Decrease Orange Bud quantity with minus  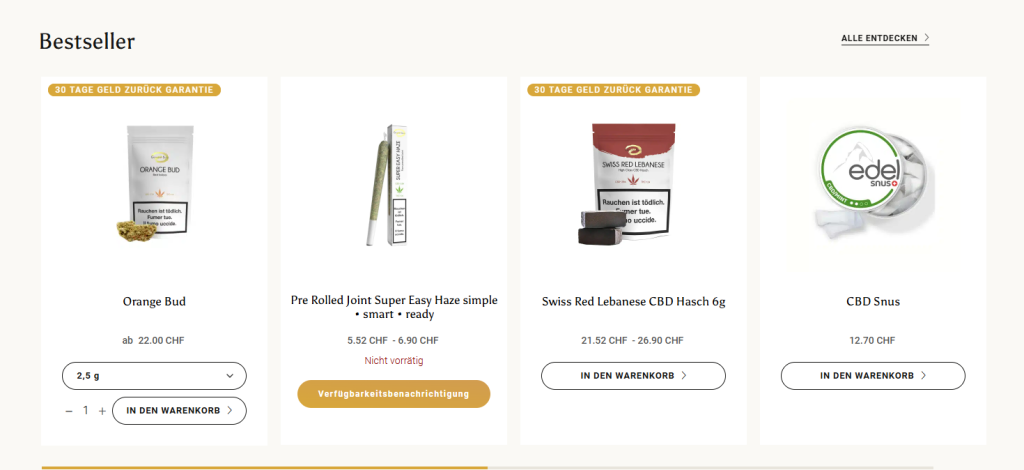[69, 411]
